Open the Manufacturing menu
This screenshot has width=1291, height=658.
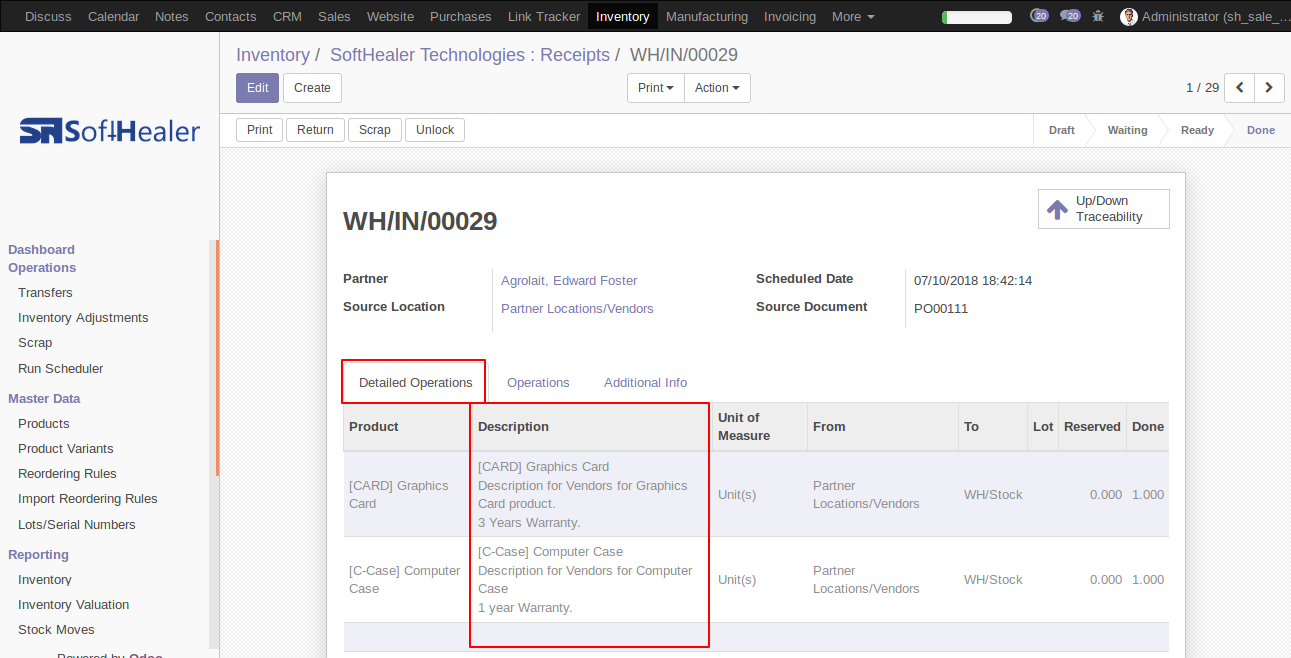707,16
